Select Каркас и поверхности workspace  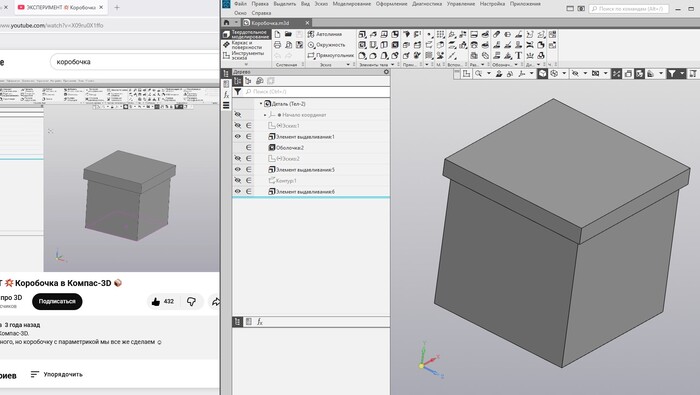coord(246,45)
